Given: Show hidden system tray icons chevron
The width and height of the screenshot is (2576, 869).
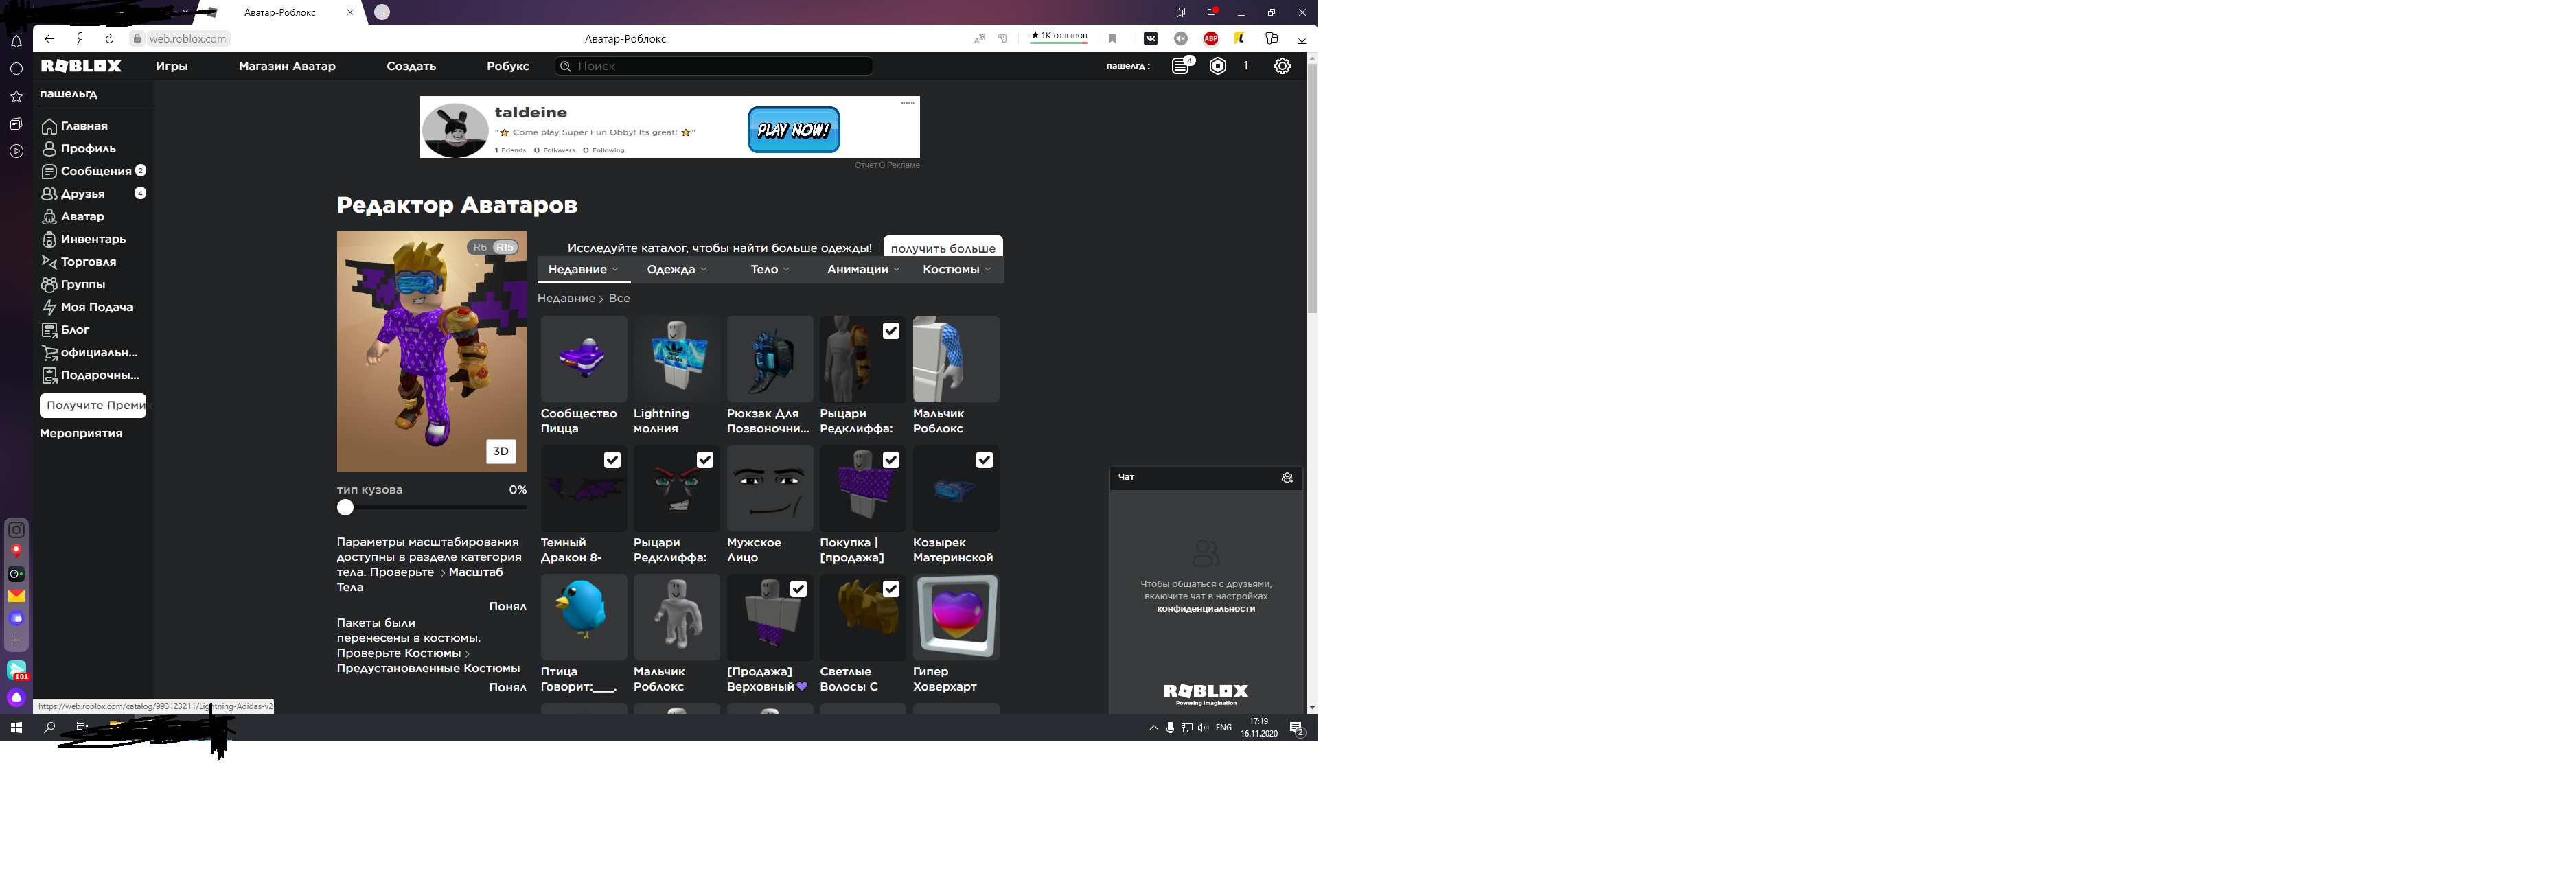Looking at the screenshot, I should click(x=1153, y=728).
